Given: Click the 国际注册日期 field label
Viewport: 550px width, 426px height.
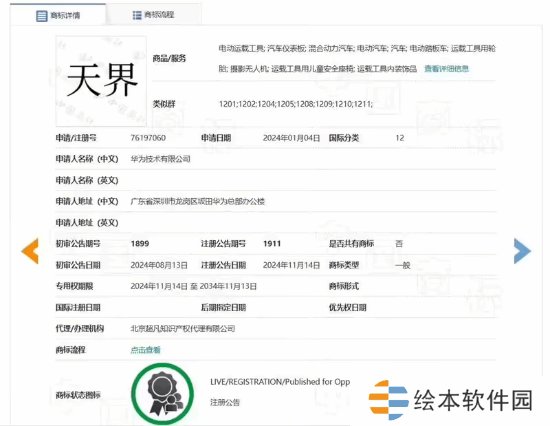Looking at the screenshot, I should (78, 308).
